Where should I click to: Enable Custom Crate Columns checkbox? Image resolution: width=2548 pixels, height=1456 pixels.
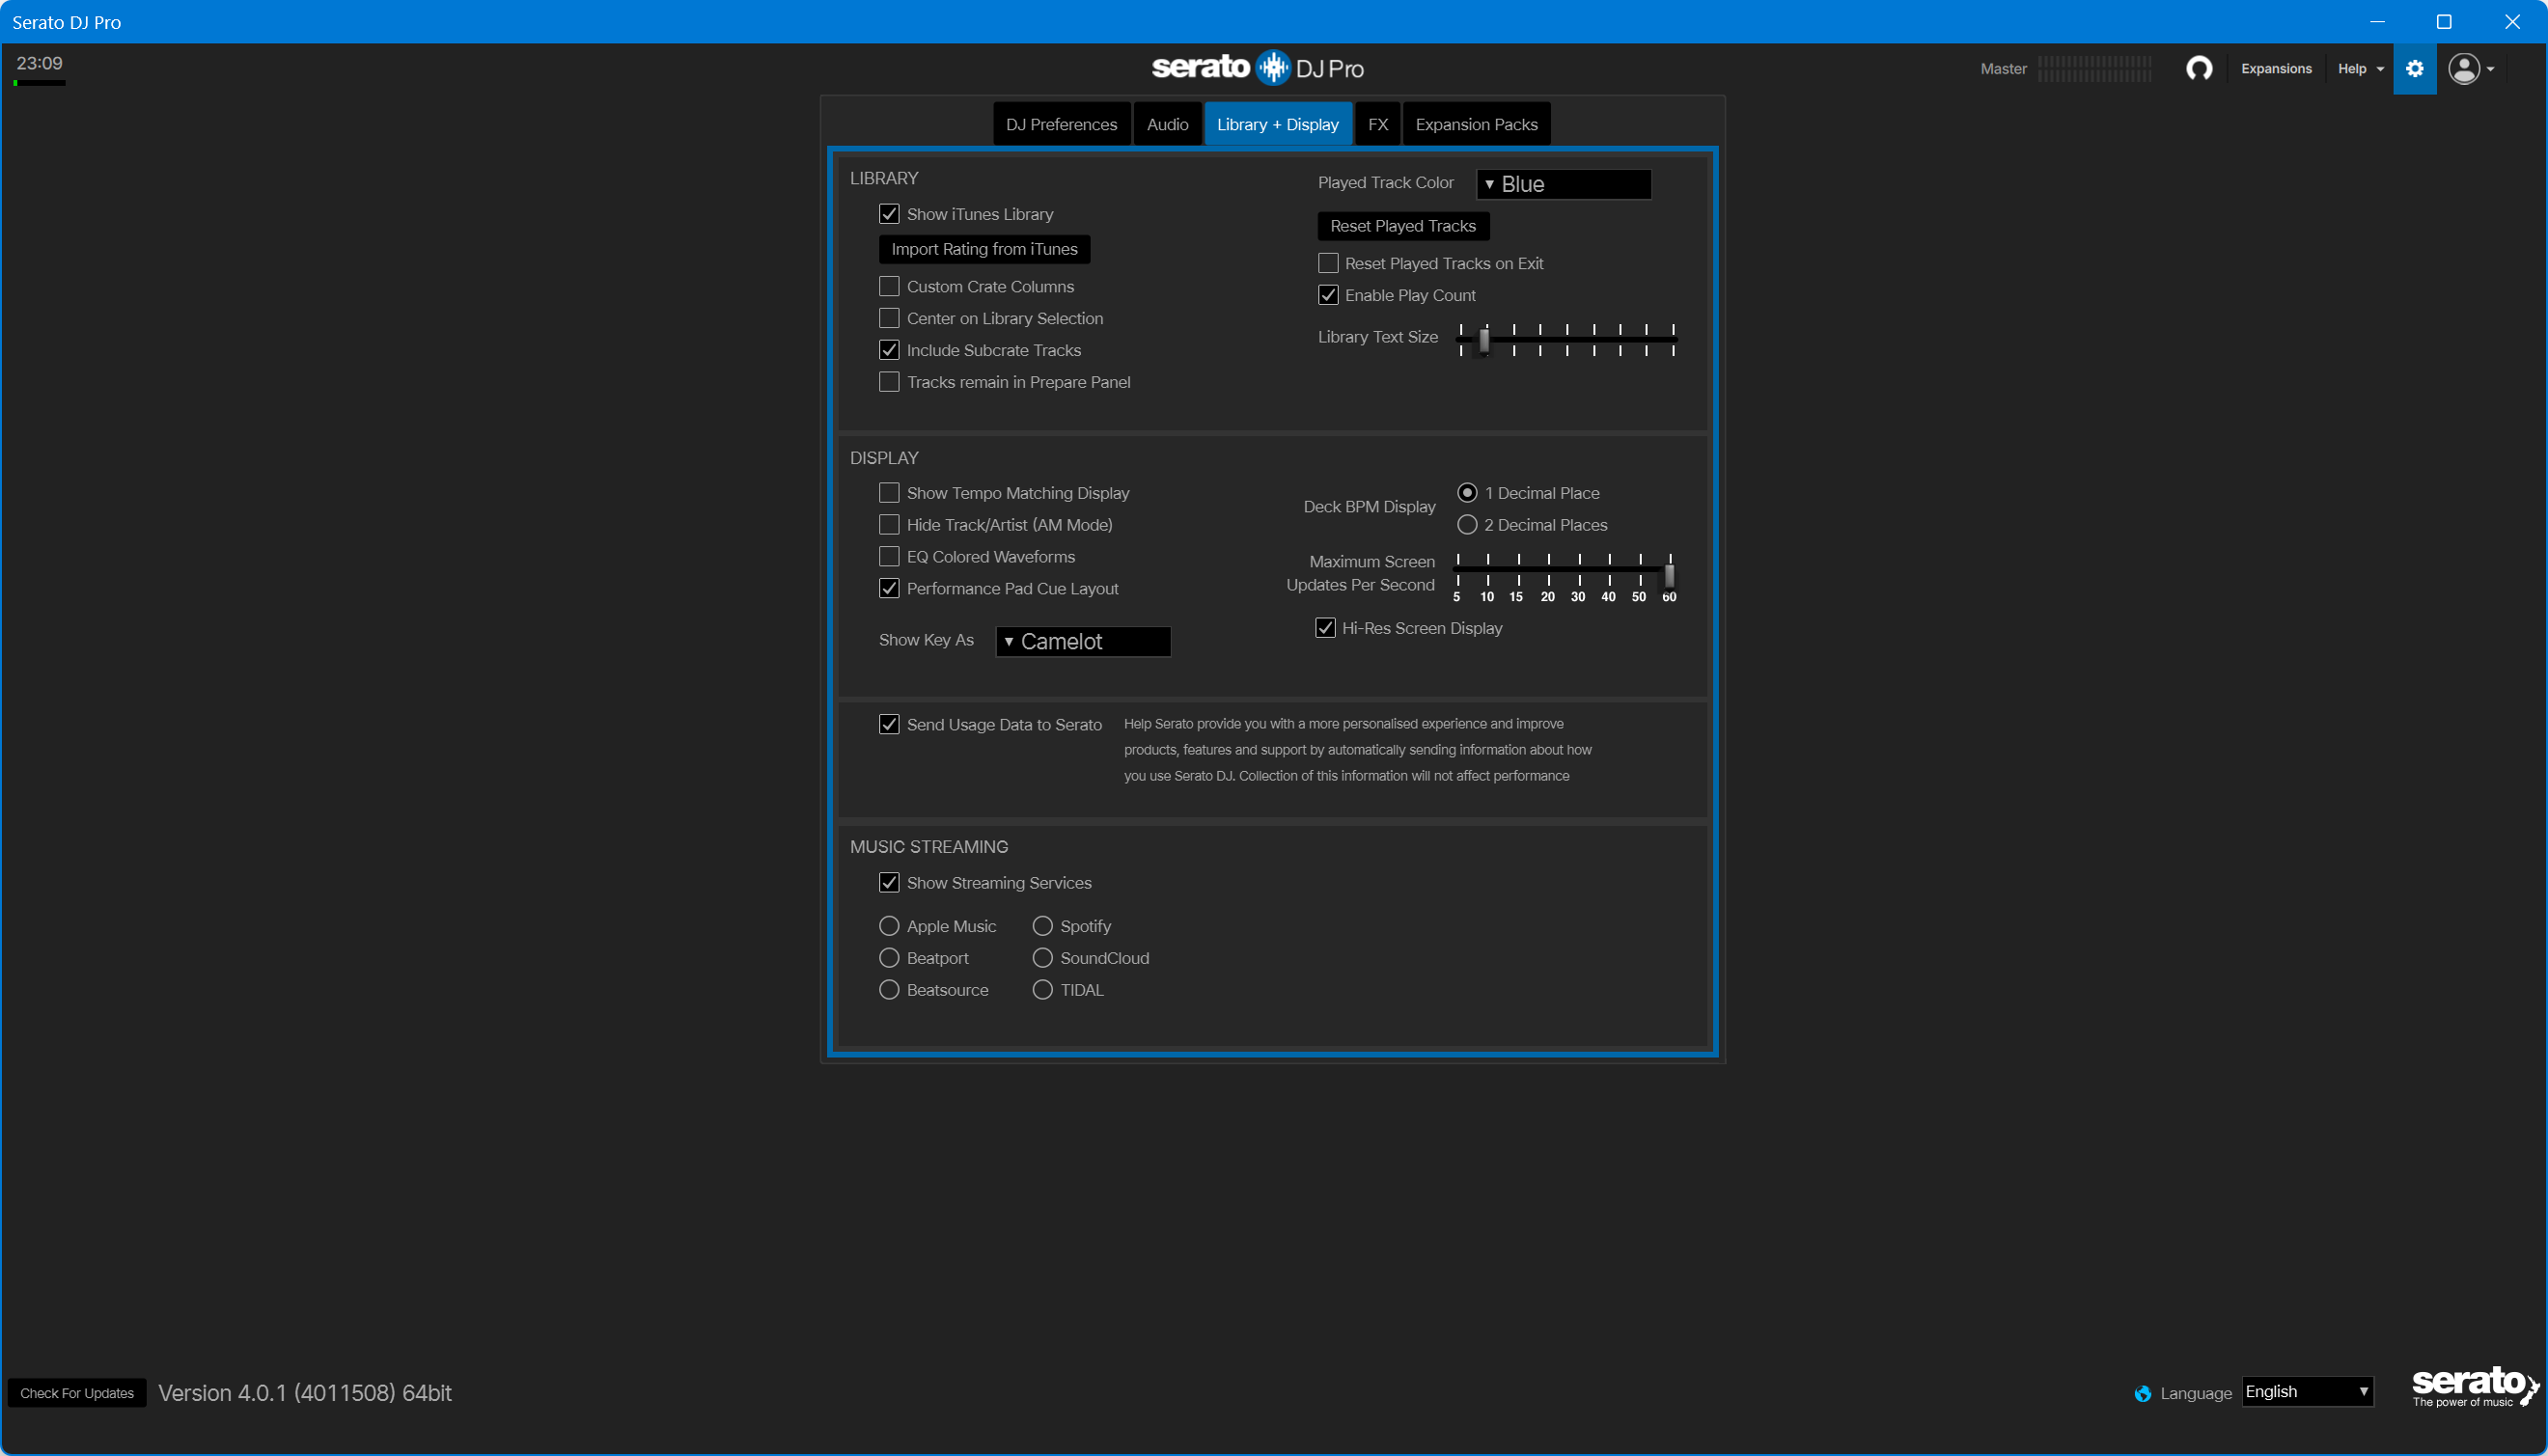(888, 286)
